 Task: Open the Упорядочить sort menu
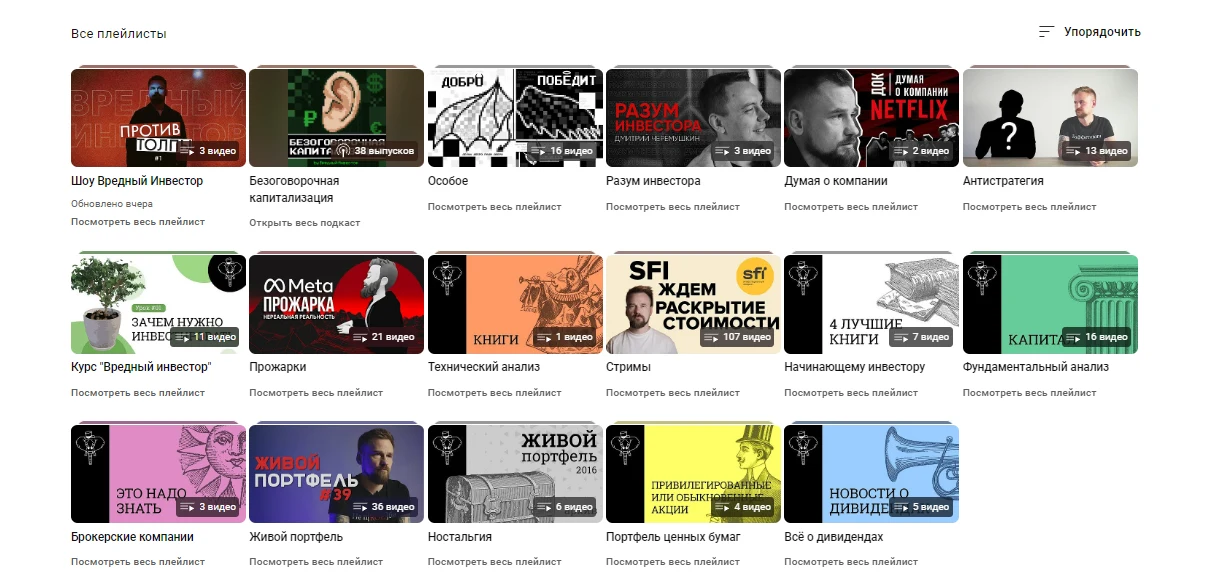[x=1089, y=32]
